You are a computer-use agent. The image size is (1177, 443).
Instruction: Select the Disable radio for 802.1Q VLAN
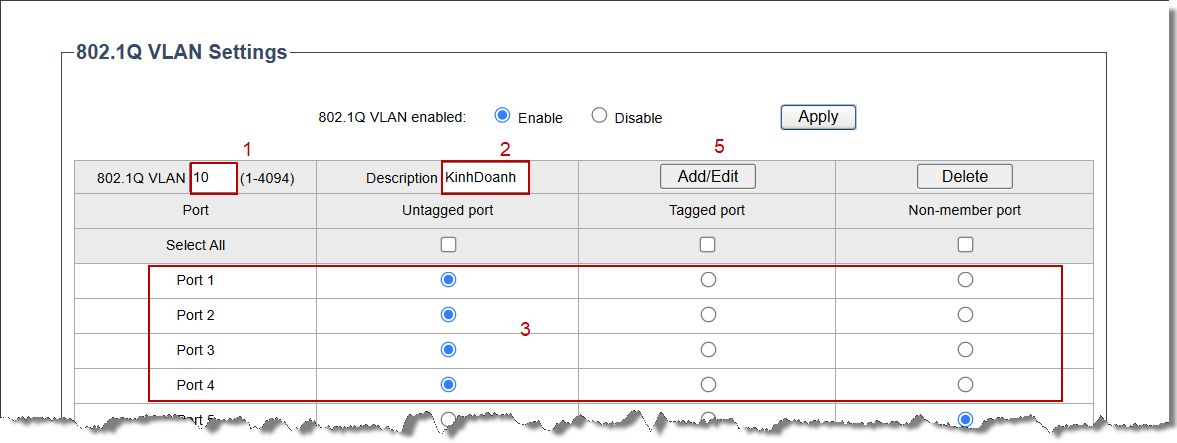tap(599, 116)
